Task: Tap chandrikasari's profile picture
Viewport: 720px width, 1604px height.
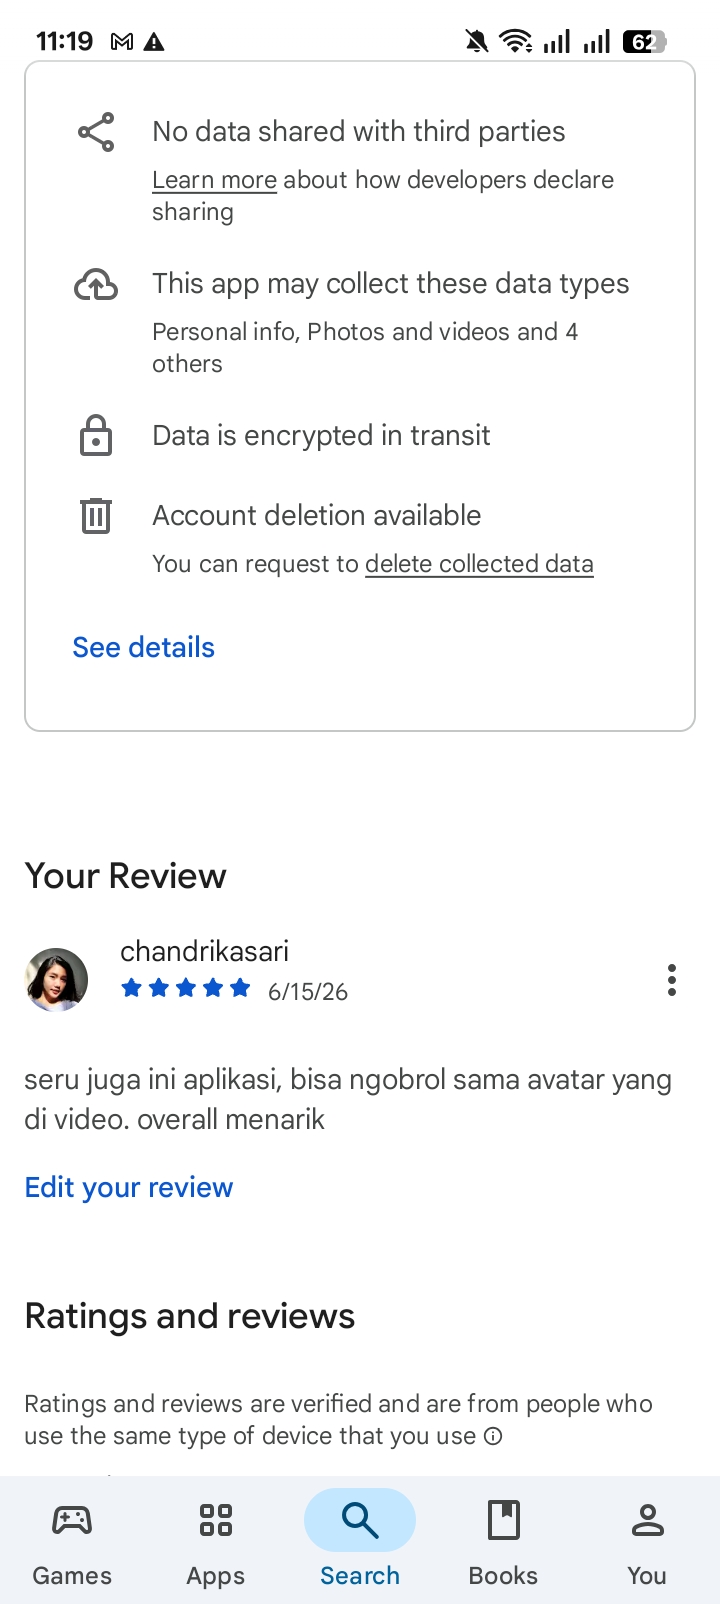Action: point(56,980)
